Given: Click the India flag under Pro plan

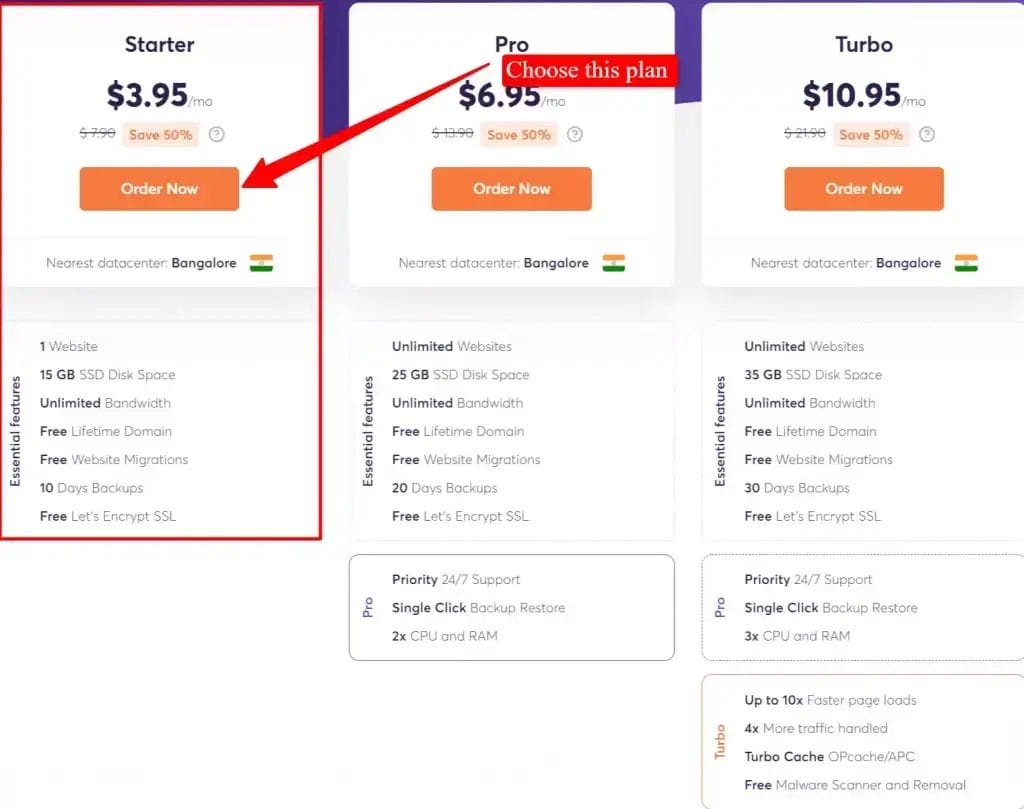Looking at the screenshot, I should coord(614,263).
